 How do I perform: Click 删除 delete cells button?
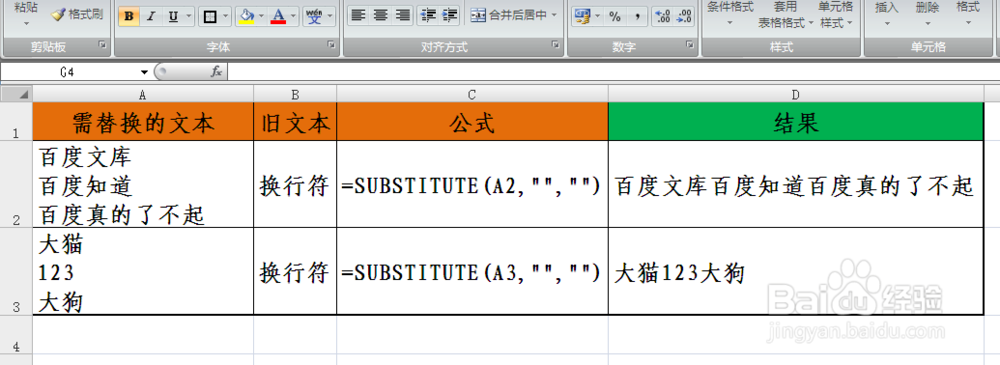coord(927,14)
